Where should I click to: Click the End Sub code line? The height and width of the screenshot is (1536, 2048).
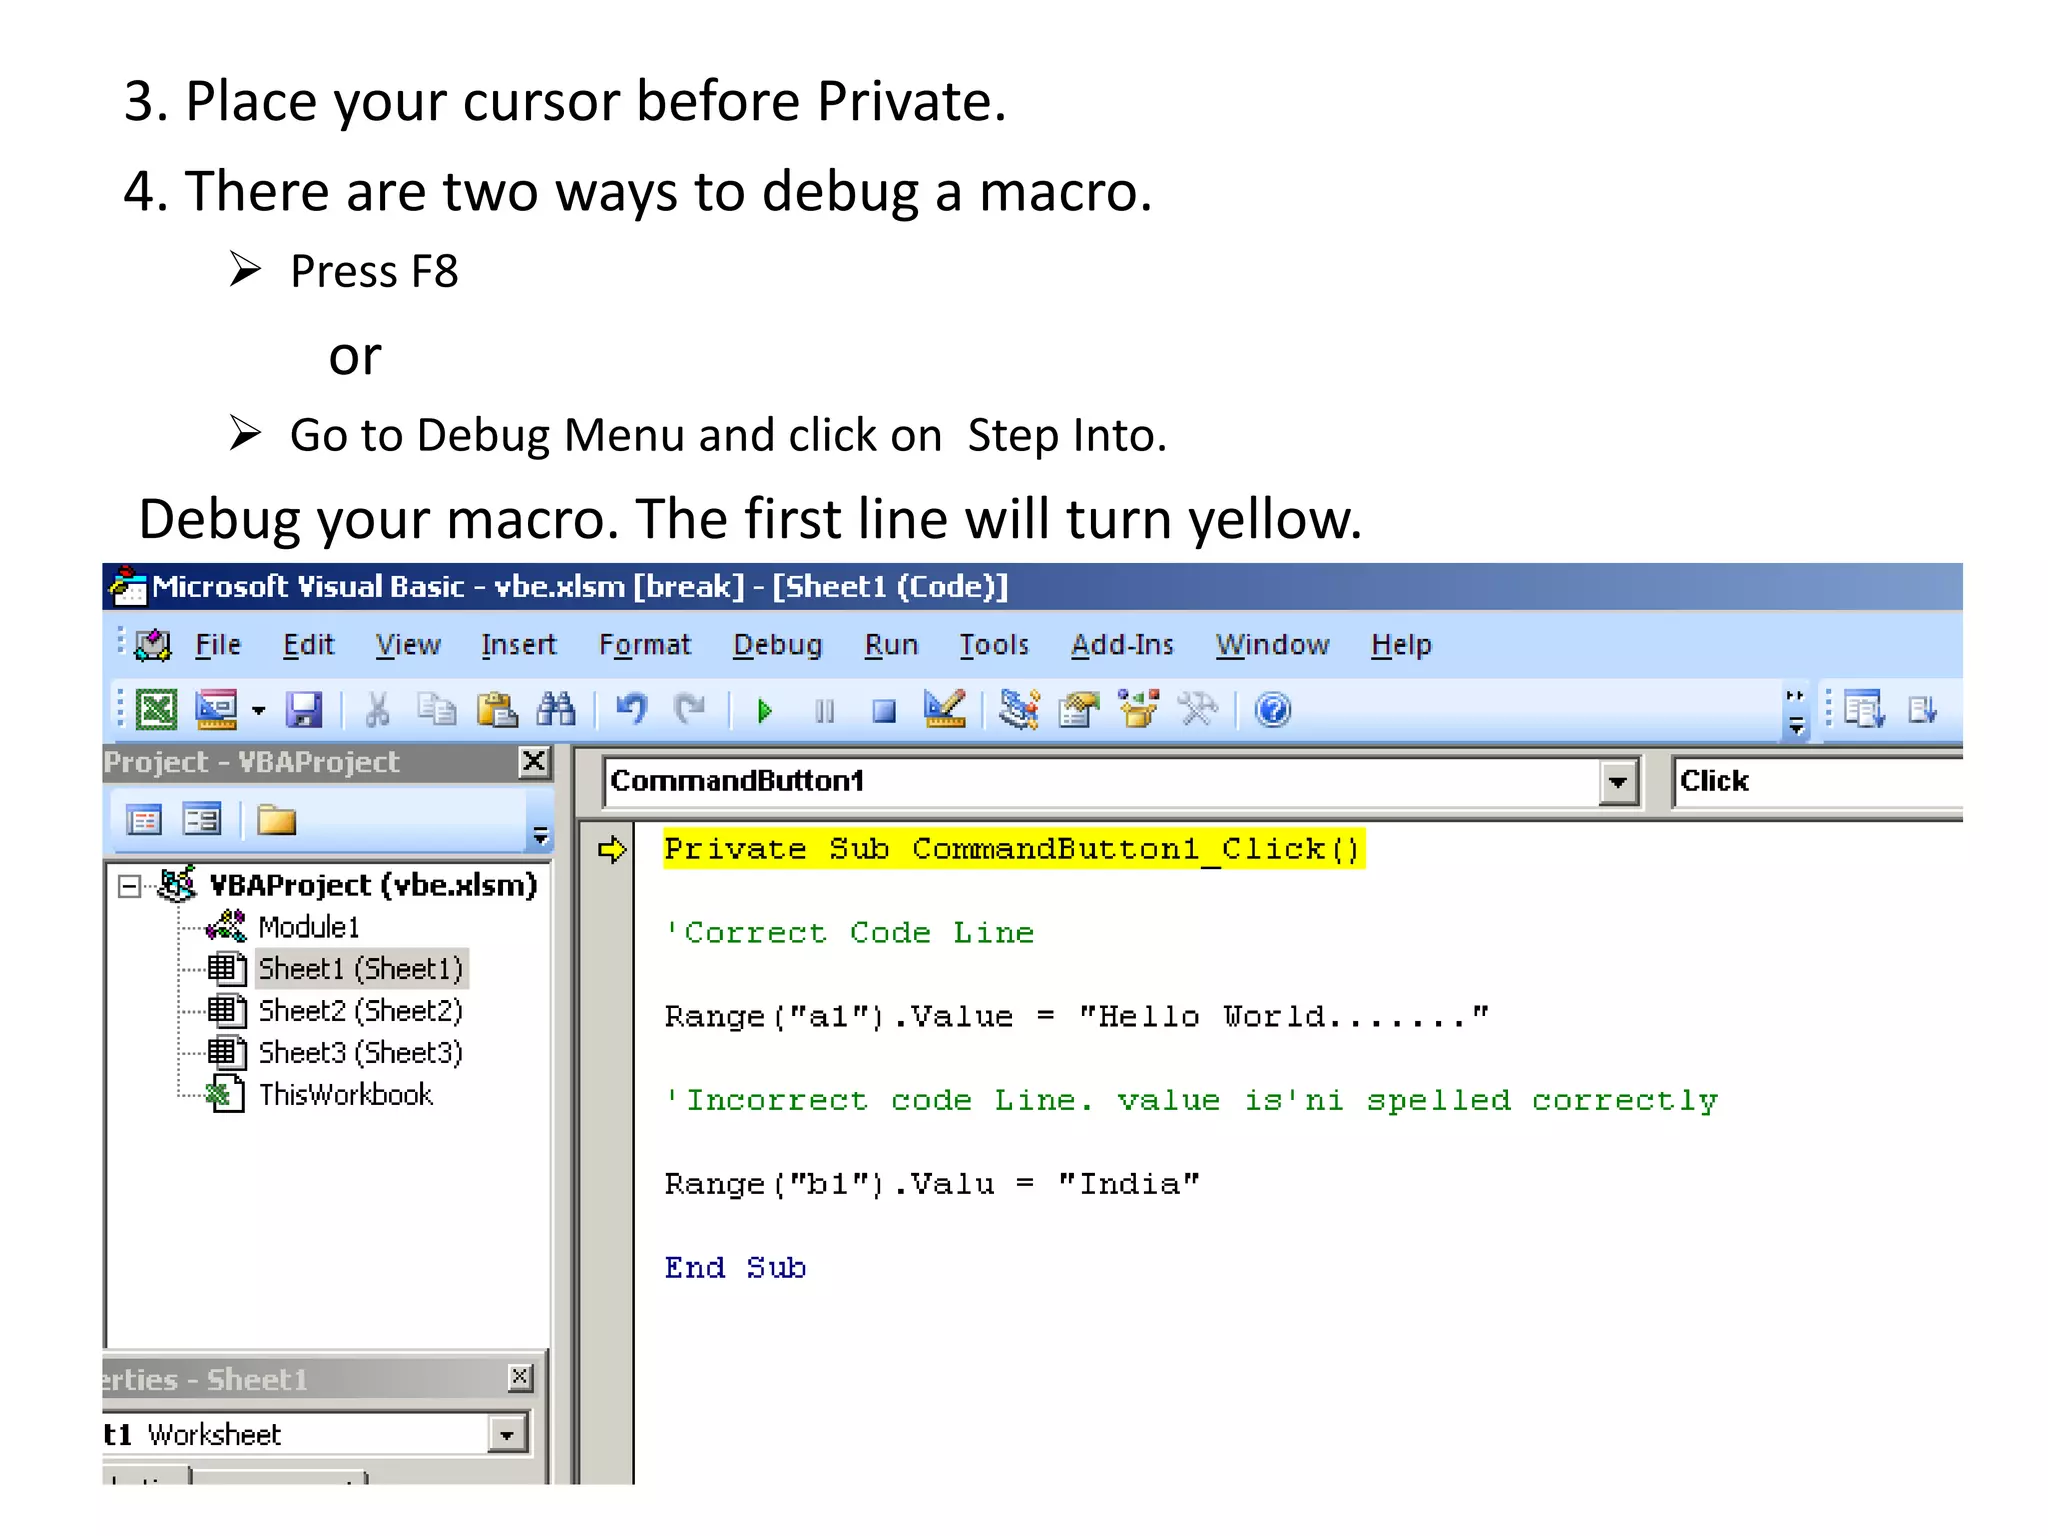[x=735, y=1268]
